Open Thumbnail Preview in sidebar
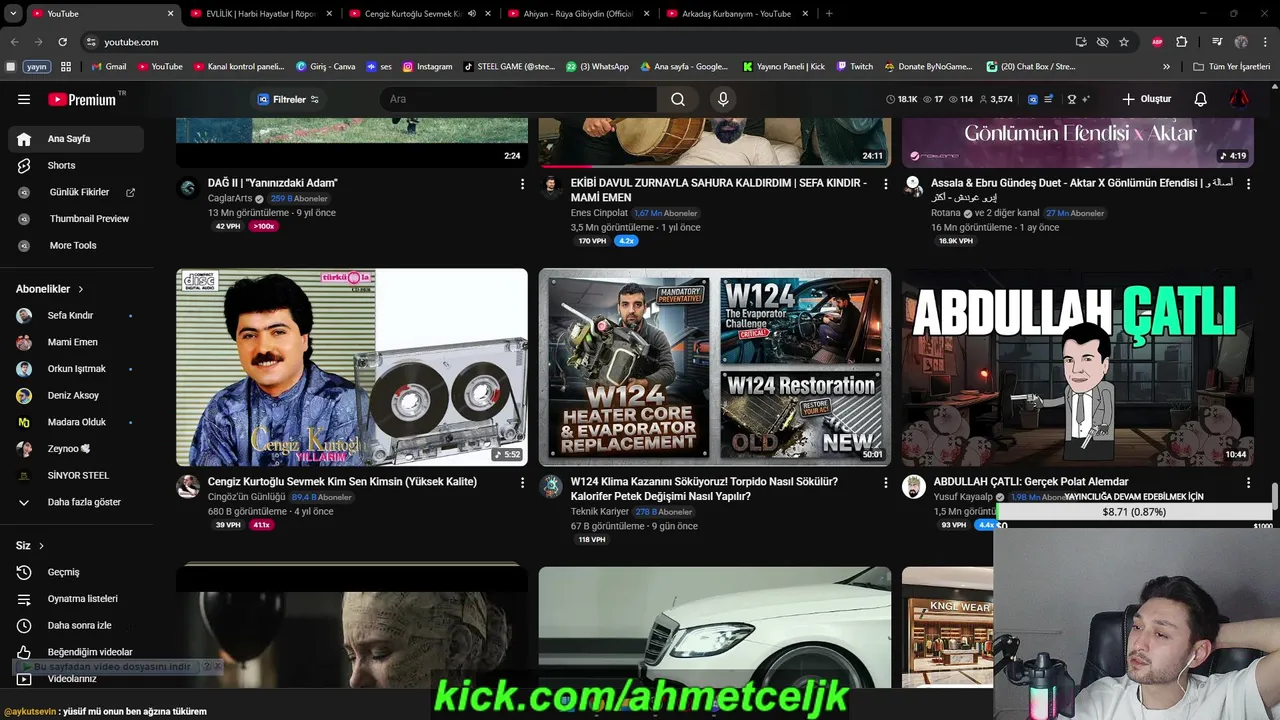This screenshot has height=720, width=1280. [76, 218]
